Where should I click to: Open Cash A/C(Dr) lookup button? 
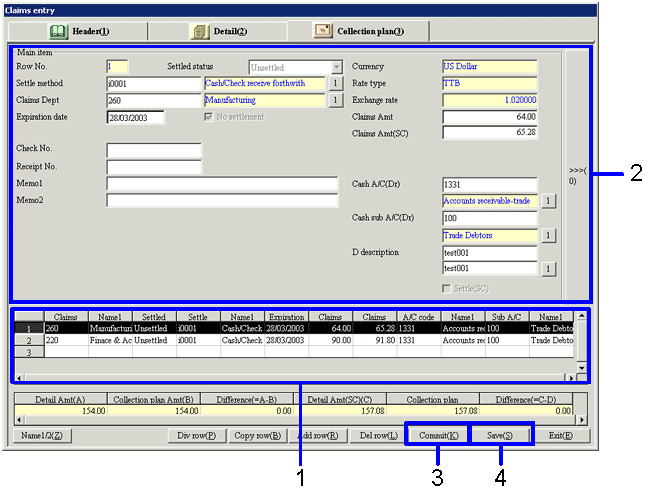pos(548,201)
